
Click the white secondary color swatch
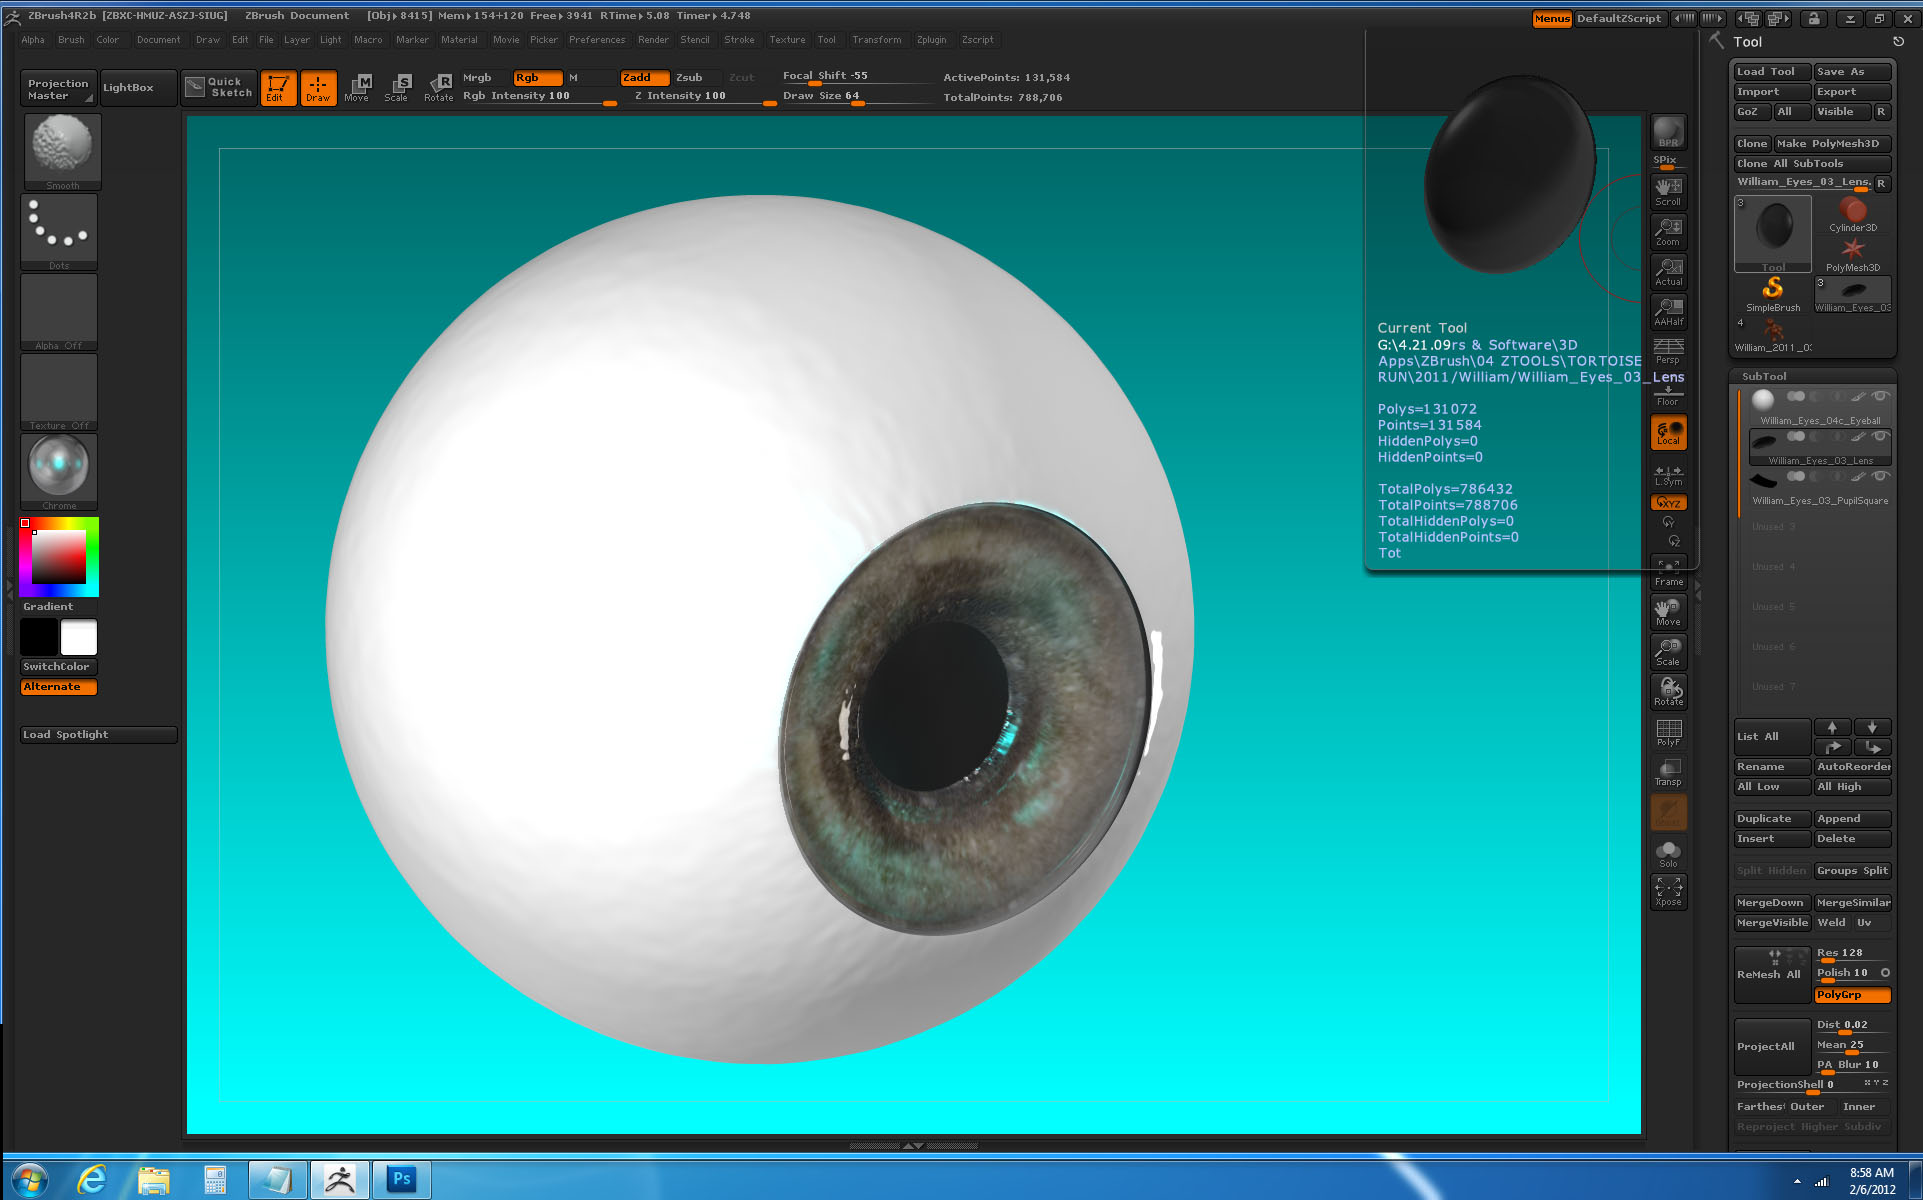point(79,637)
